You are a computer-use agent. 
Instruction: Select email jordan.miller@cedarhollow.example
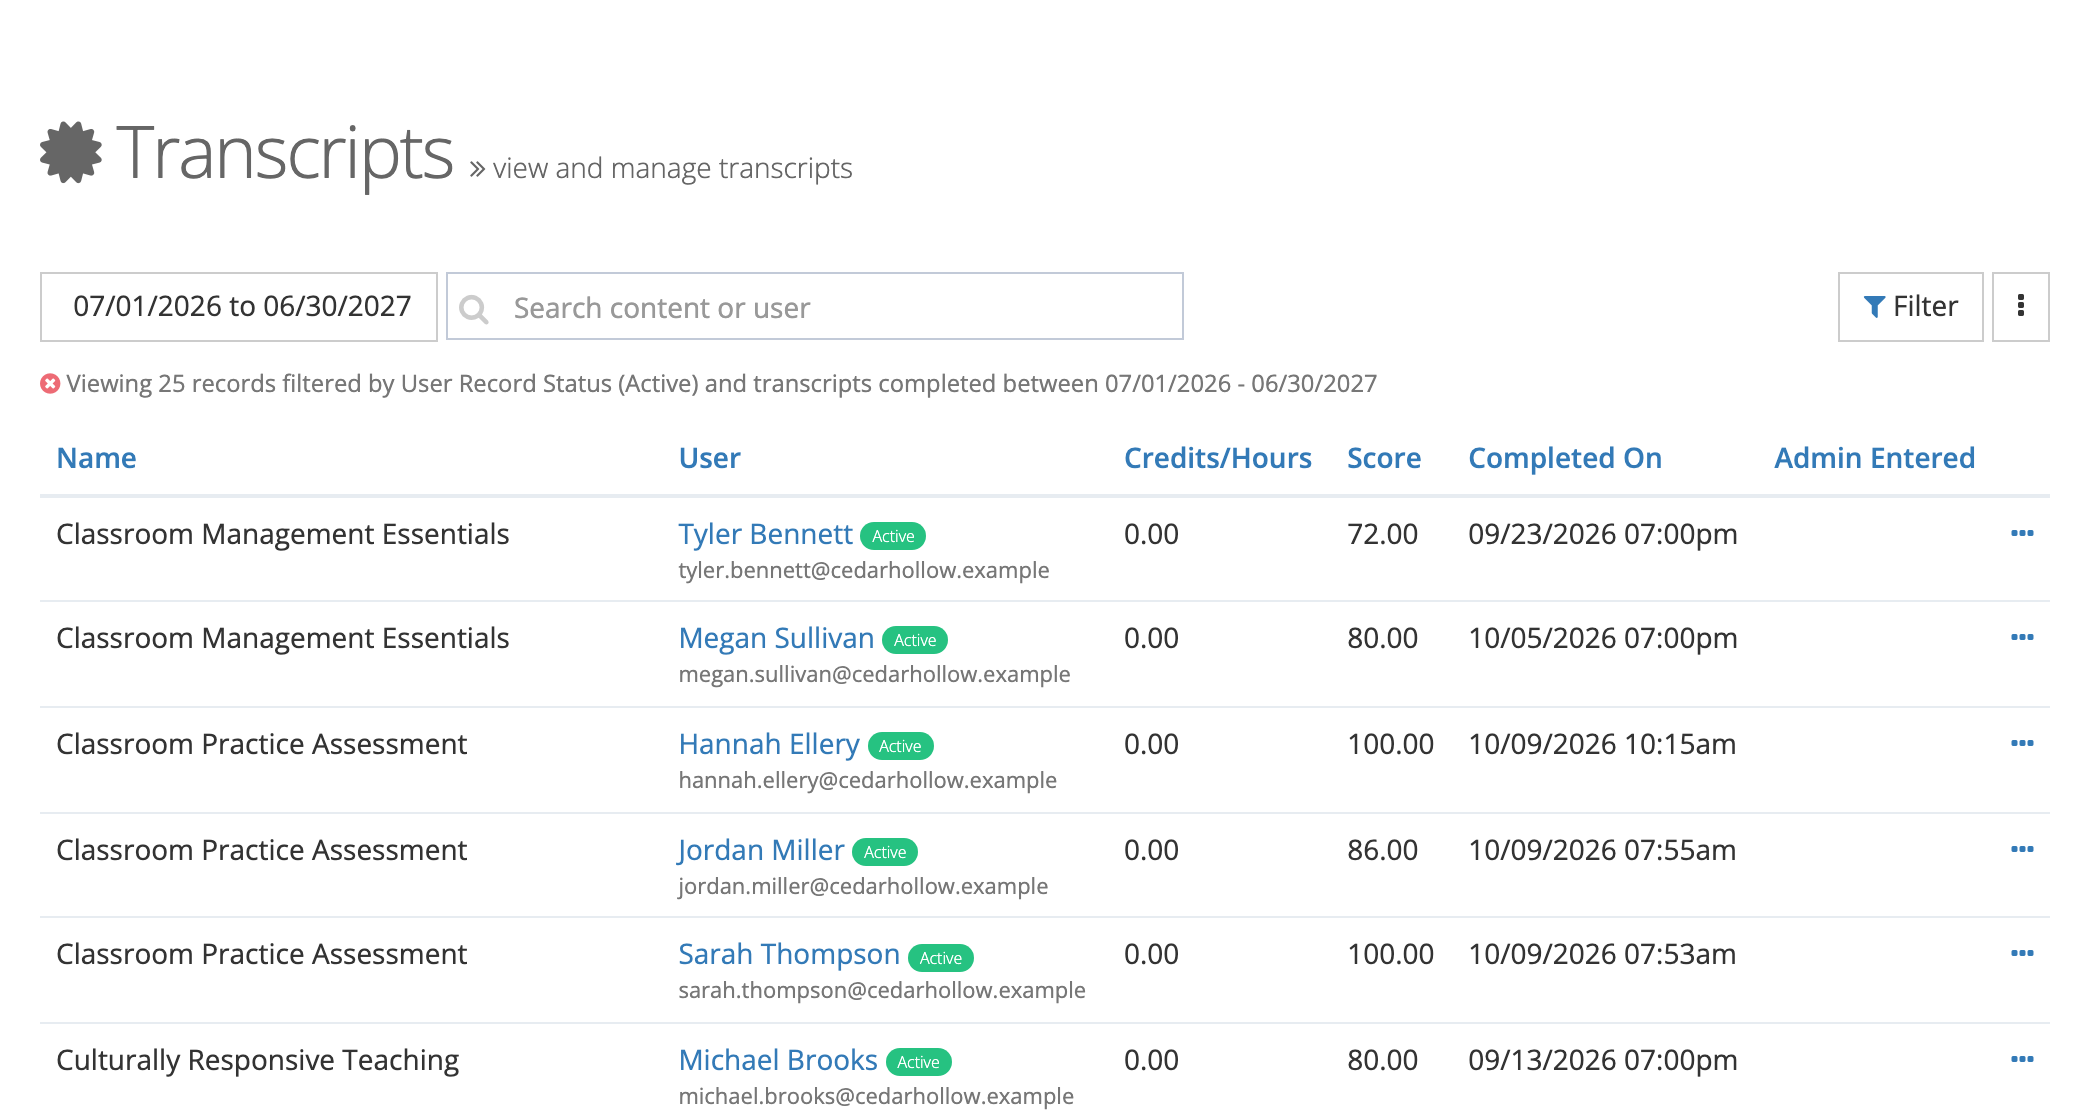(x=863, y=887)
